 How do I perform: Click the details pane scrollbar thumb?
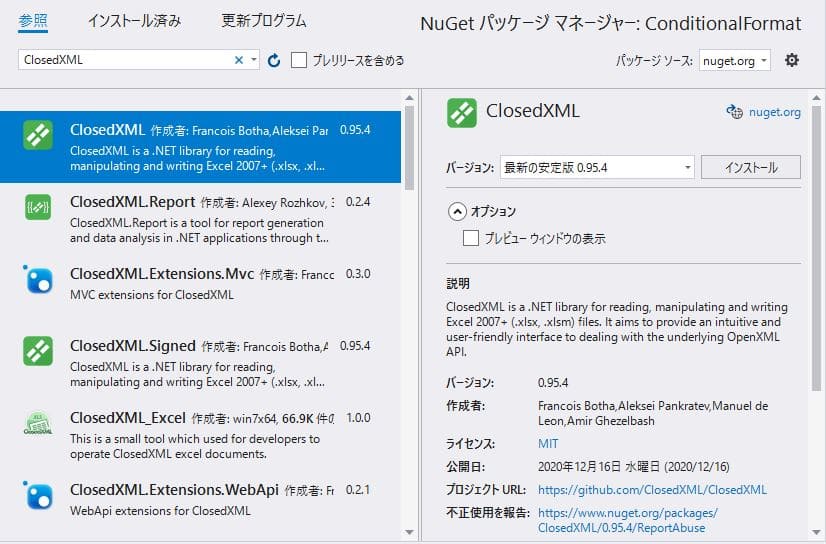click(817, 249)
